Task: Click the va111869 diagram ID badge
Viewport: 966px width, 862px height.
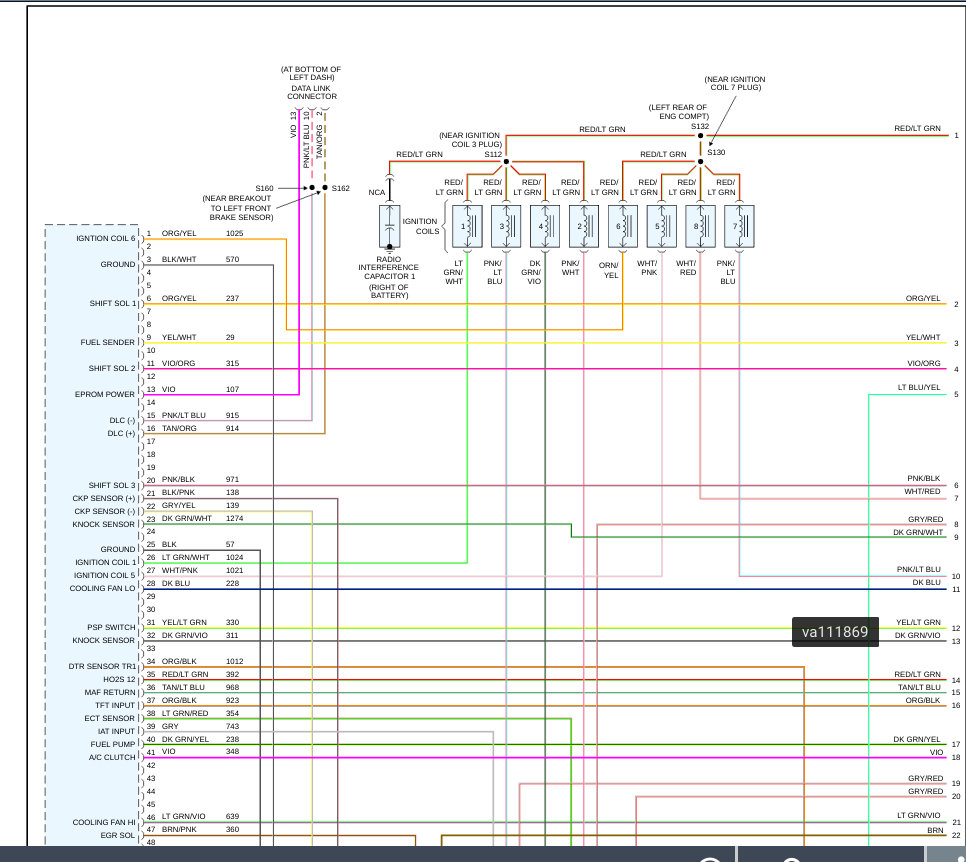Action: point(835,632)
